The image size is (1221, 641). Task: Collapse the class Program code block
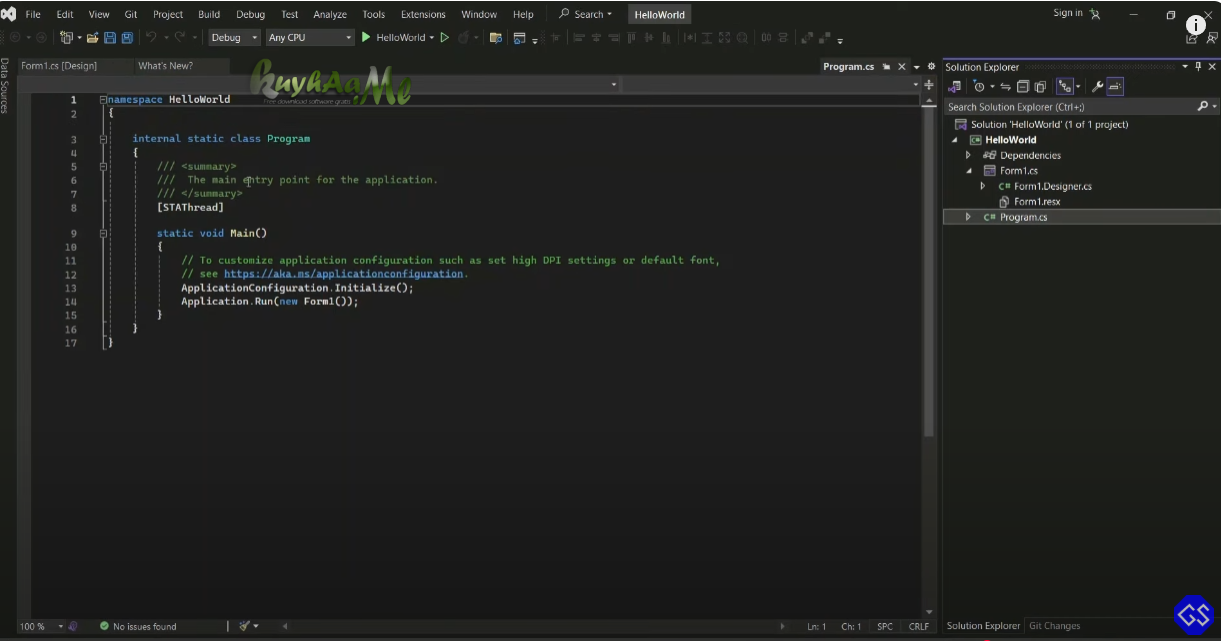point(104,139)
